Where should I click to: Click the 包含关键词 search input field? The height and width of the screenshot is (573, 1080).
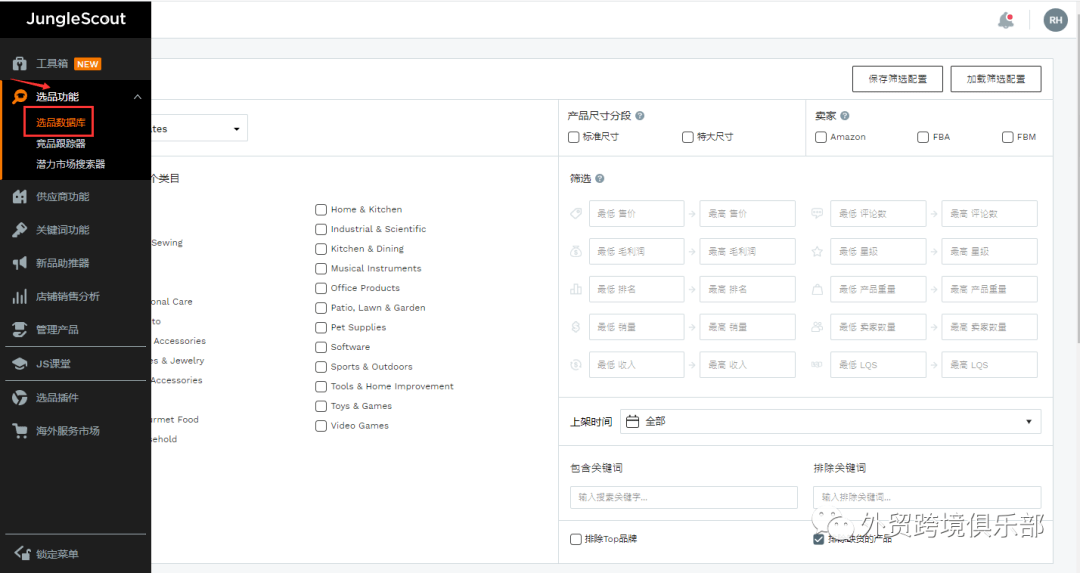point(683,497)
